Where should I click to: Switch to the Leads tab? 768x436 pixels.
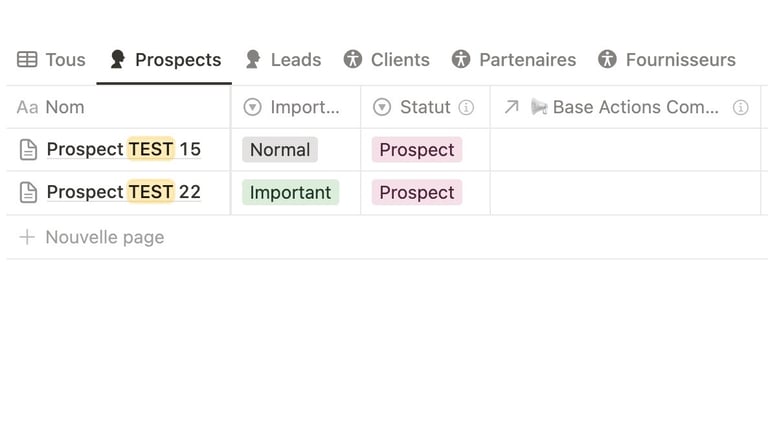pyautogui.click(x=284, y=60)
